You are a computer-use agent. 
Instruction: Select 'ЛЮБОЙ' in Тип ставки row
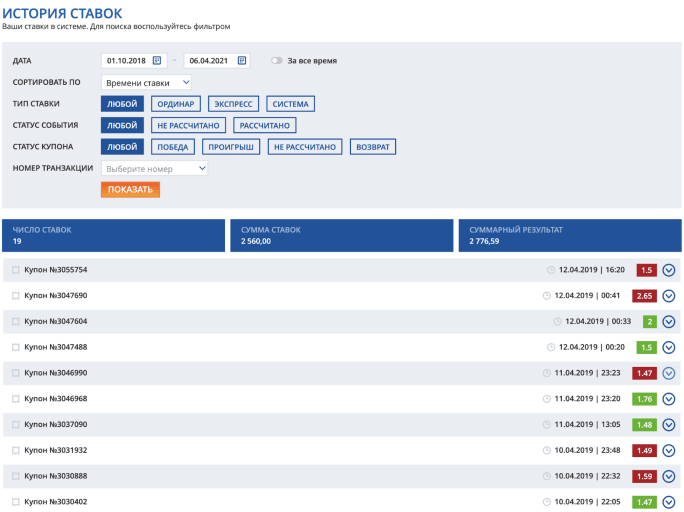pos(122,104)
